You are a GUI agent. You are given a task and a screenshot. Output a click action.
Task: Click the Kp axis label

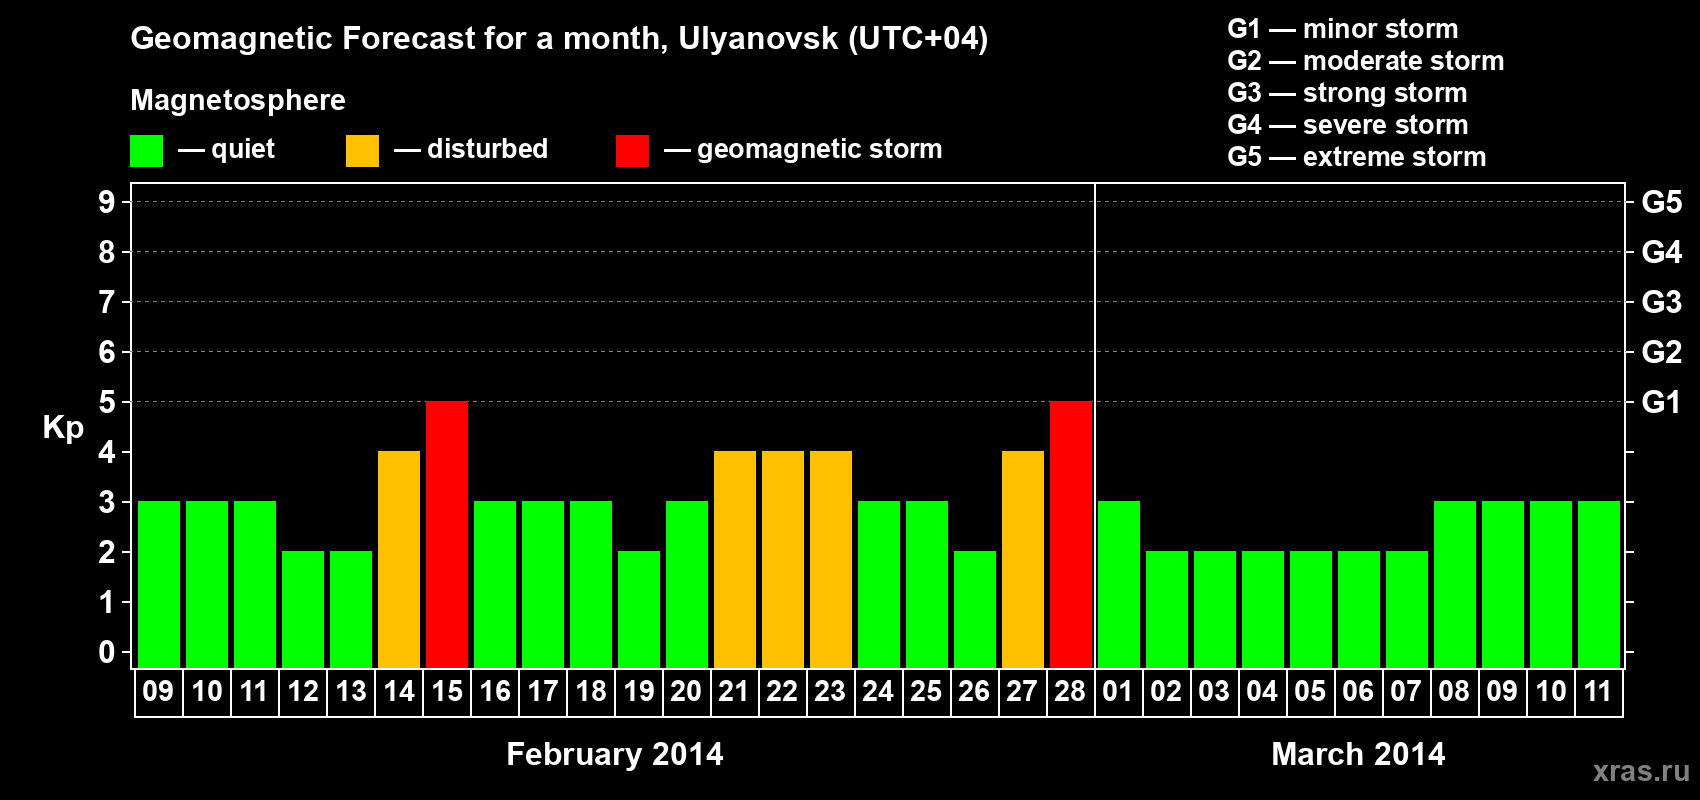tap(63, 428)
